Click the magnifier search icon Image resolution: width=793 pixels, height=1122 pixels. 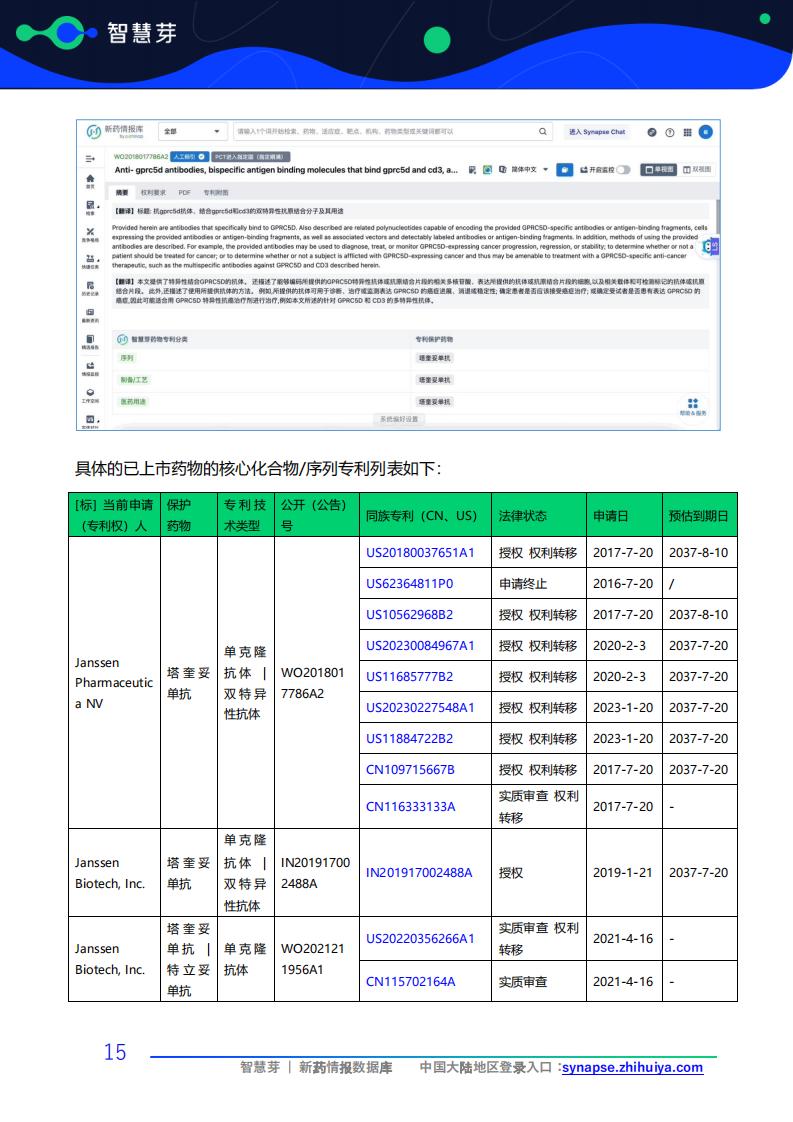click(x=543, y=132)
